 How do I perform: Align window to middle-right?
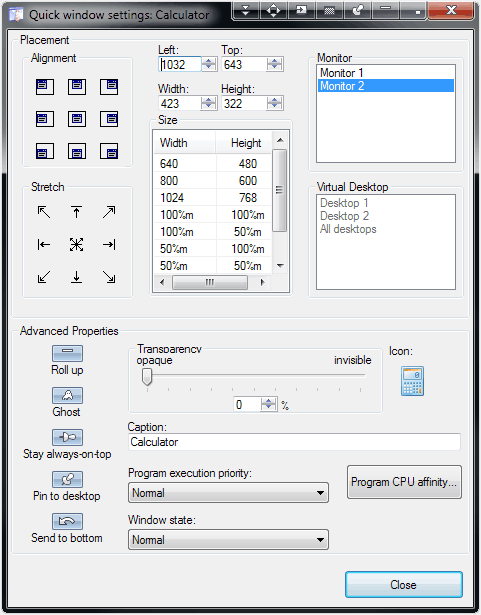[x=109, y=119]
